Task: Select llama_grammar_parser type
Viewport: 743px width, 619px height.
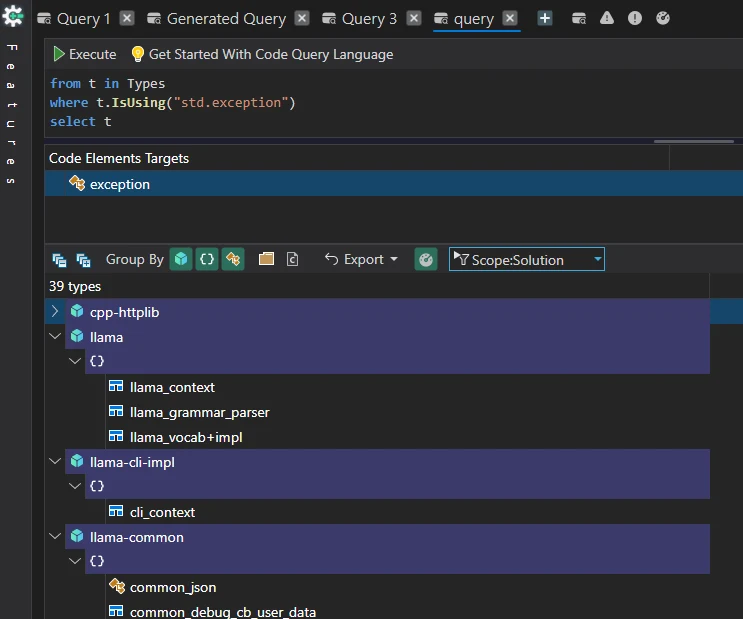Action: click(199, 412)
